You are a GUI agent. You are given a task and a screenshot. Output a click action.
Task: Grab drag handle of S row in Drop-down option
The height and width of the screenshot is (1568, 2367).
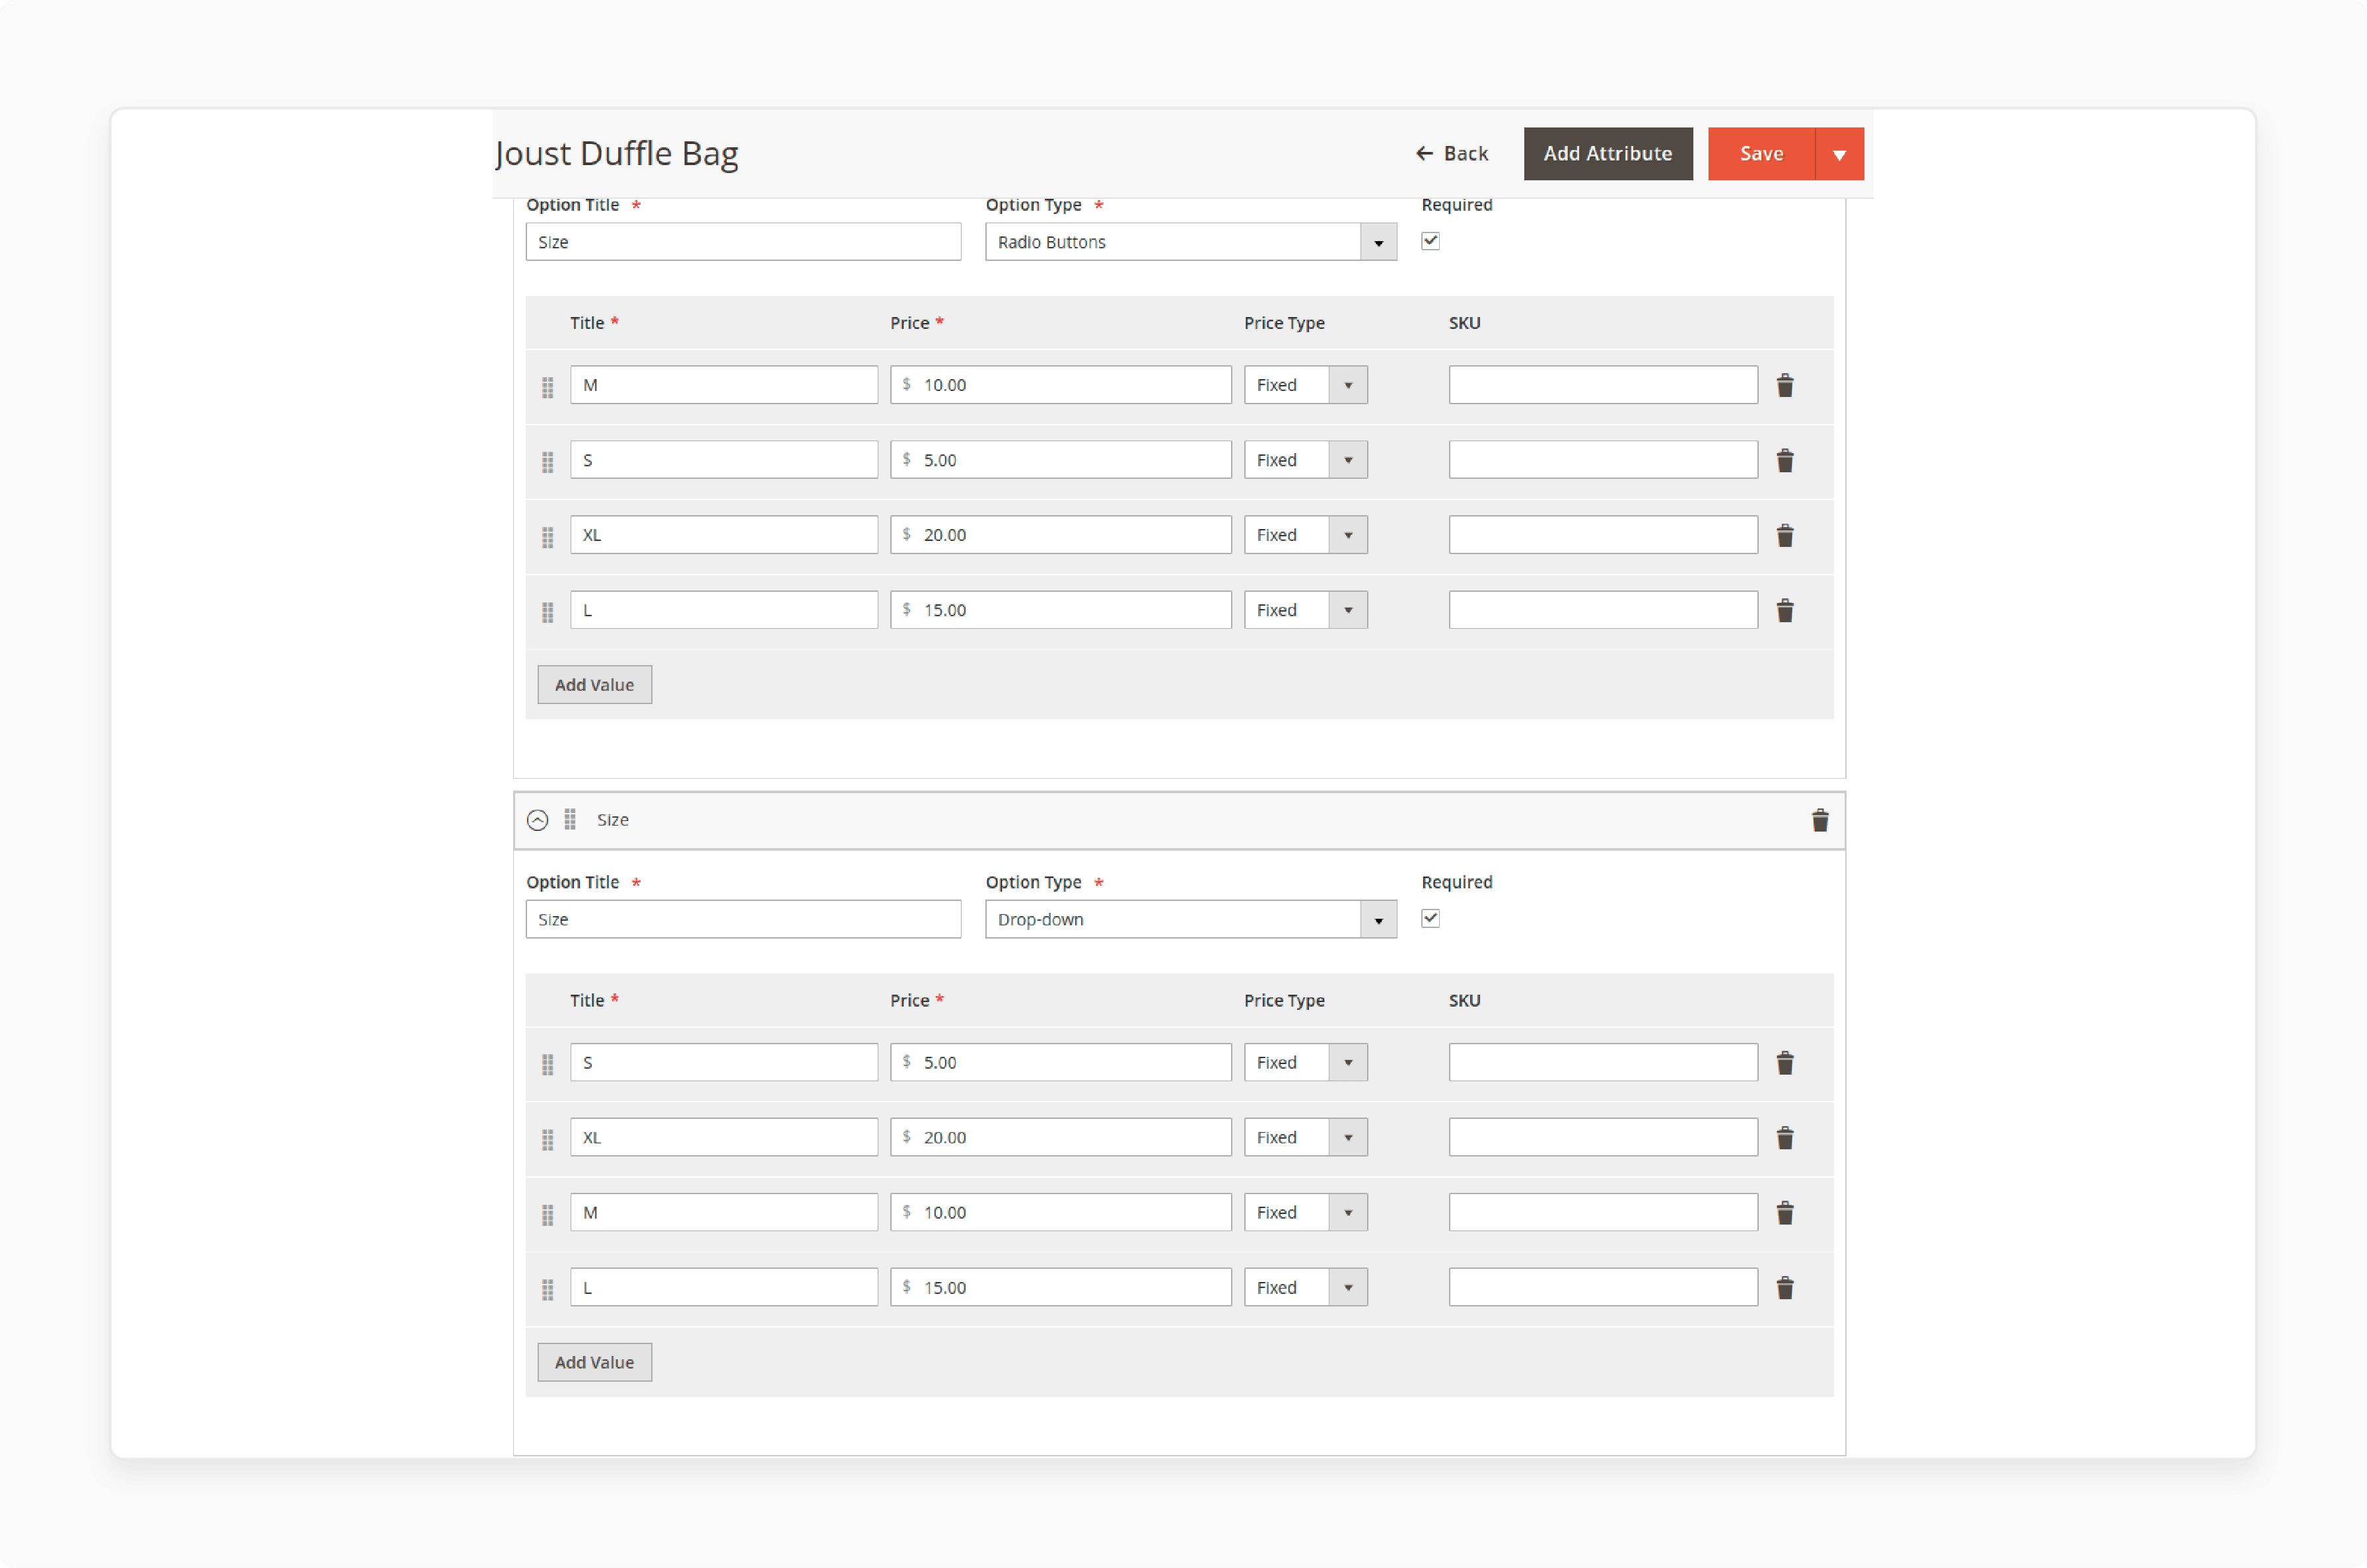coord(547,1064)
